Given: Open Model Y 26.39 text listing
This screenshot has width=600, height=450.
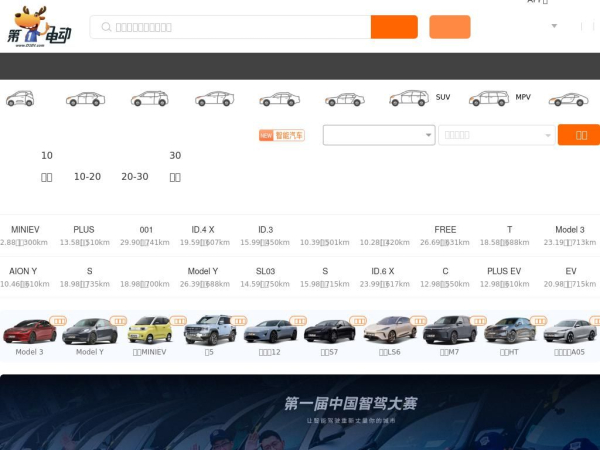Looking at the screenshot, I should [205, 277].
